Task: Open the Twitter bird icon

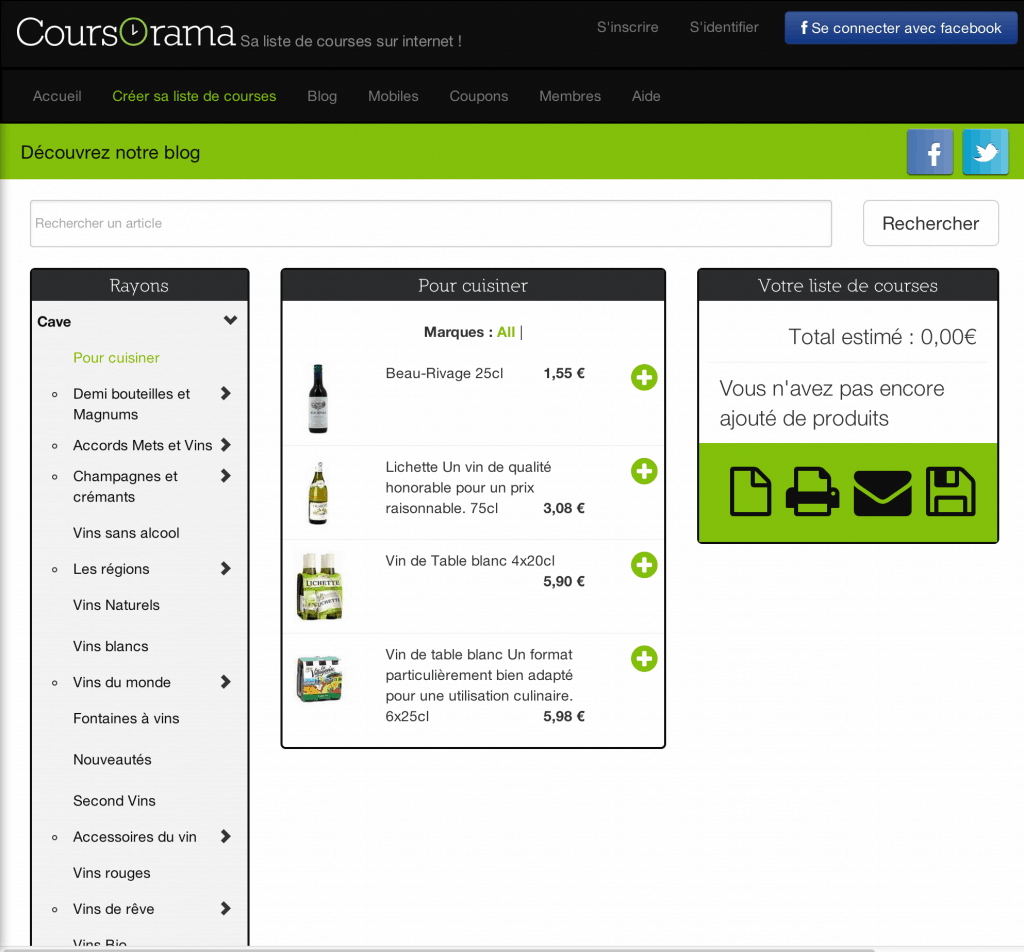Action: 985,152
